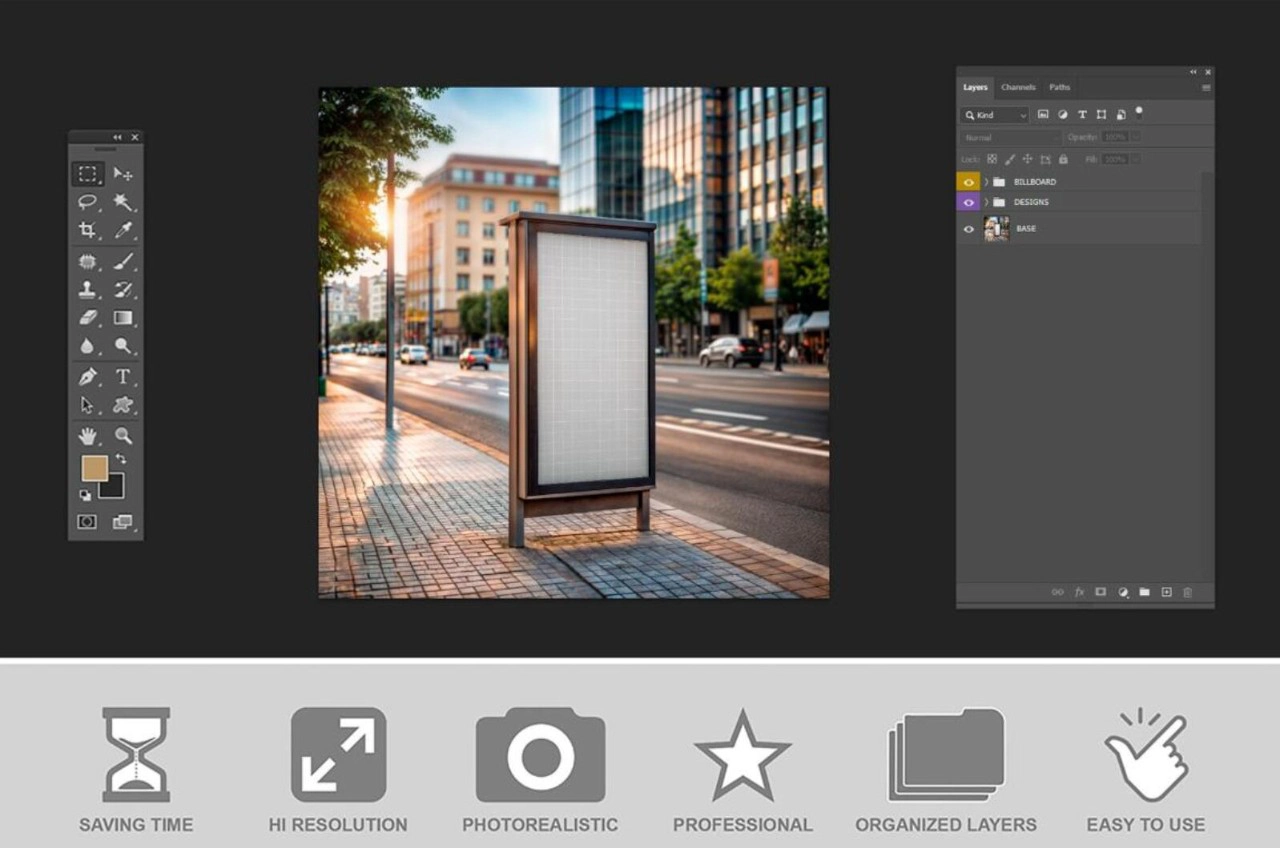Reset default foreground and background colors

[x=85, y=495]
